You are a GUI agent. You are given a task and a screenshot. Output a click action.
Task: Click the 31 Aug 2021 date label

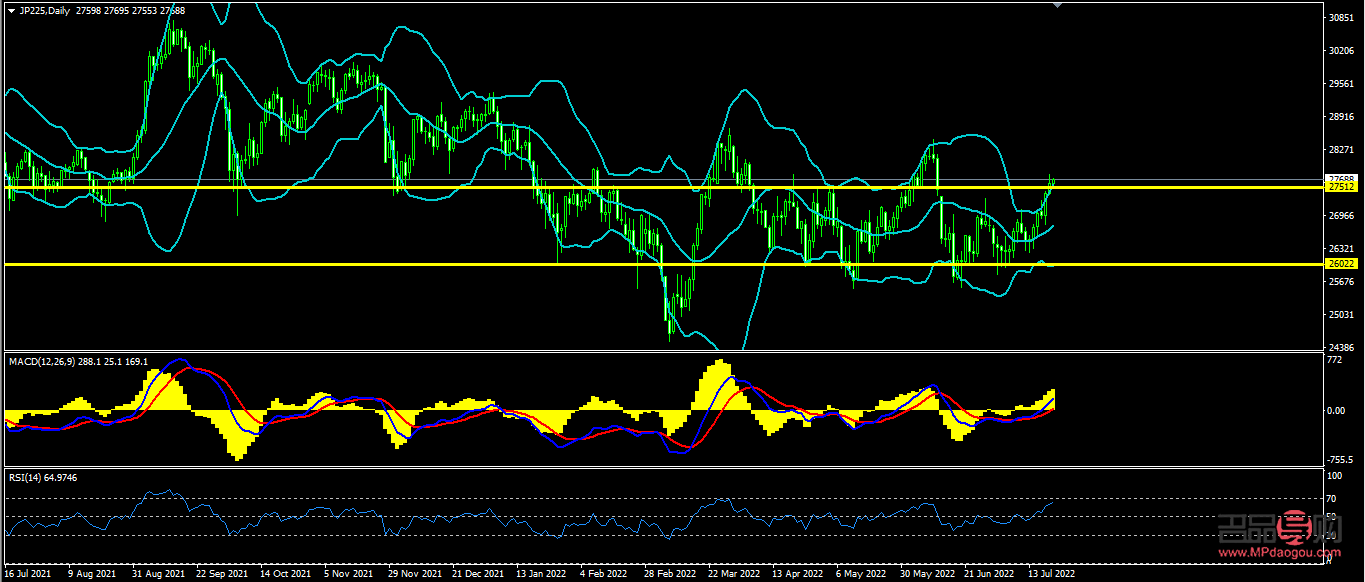click(x=160, y=575)
